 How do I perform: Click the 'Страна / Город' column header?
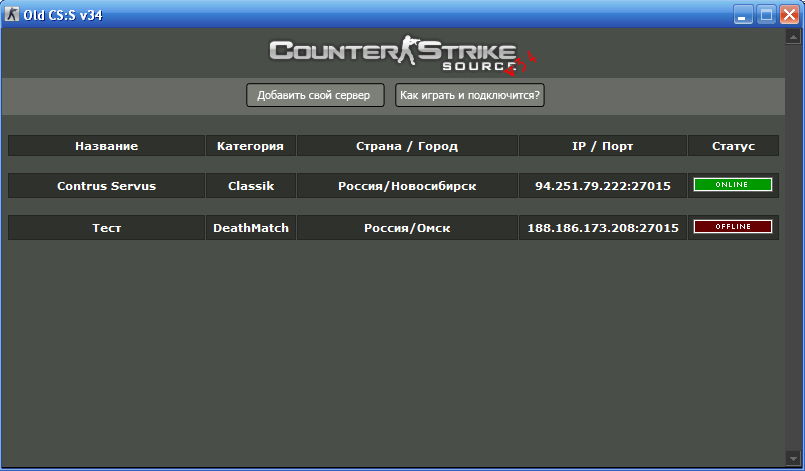click(407, 146)
